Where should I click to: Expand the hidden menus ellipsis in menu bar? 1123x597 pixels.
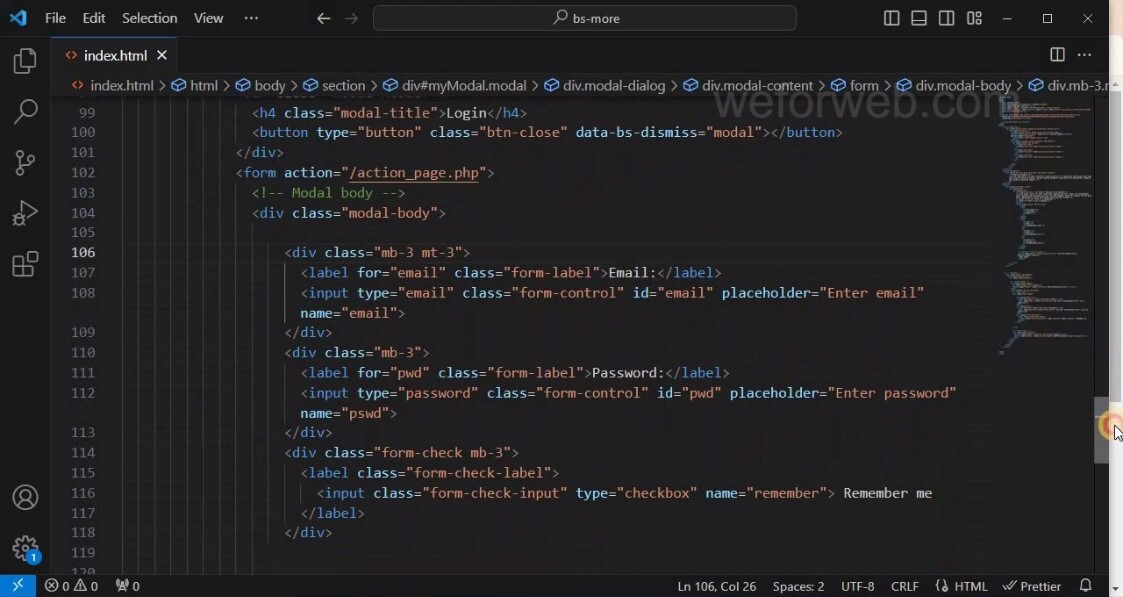pos(251,18)
